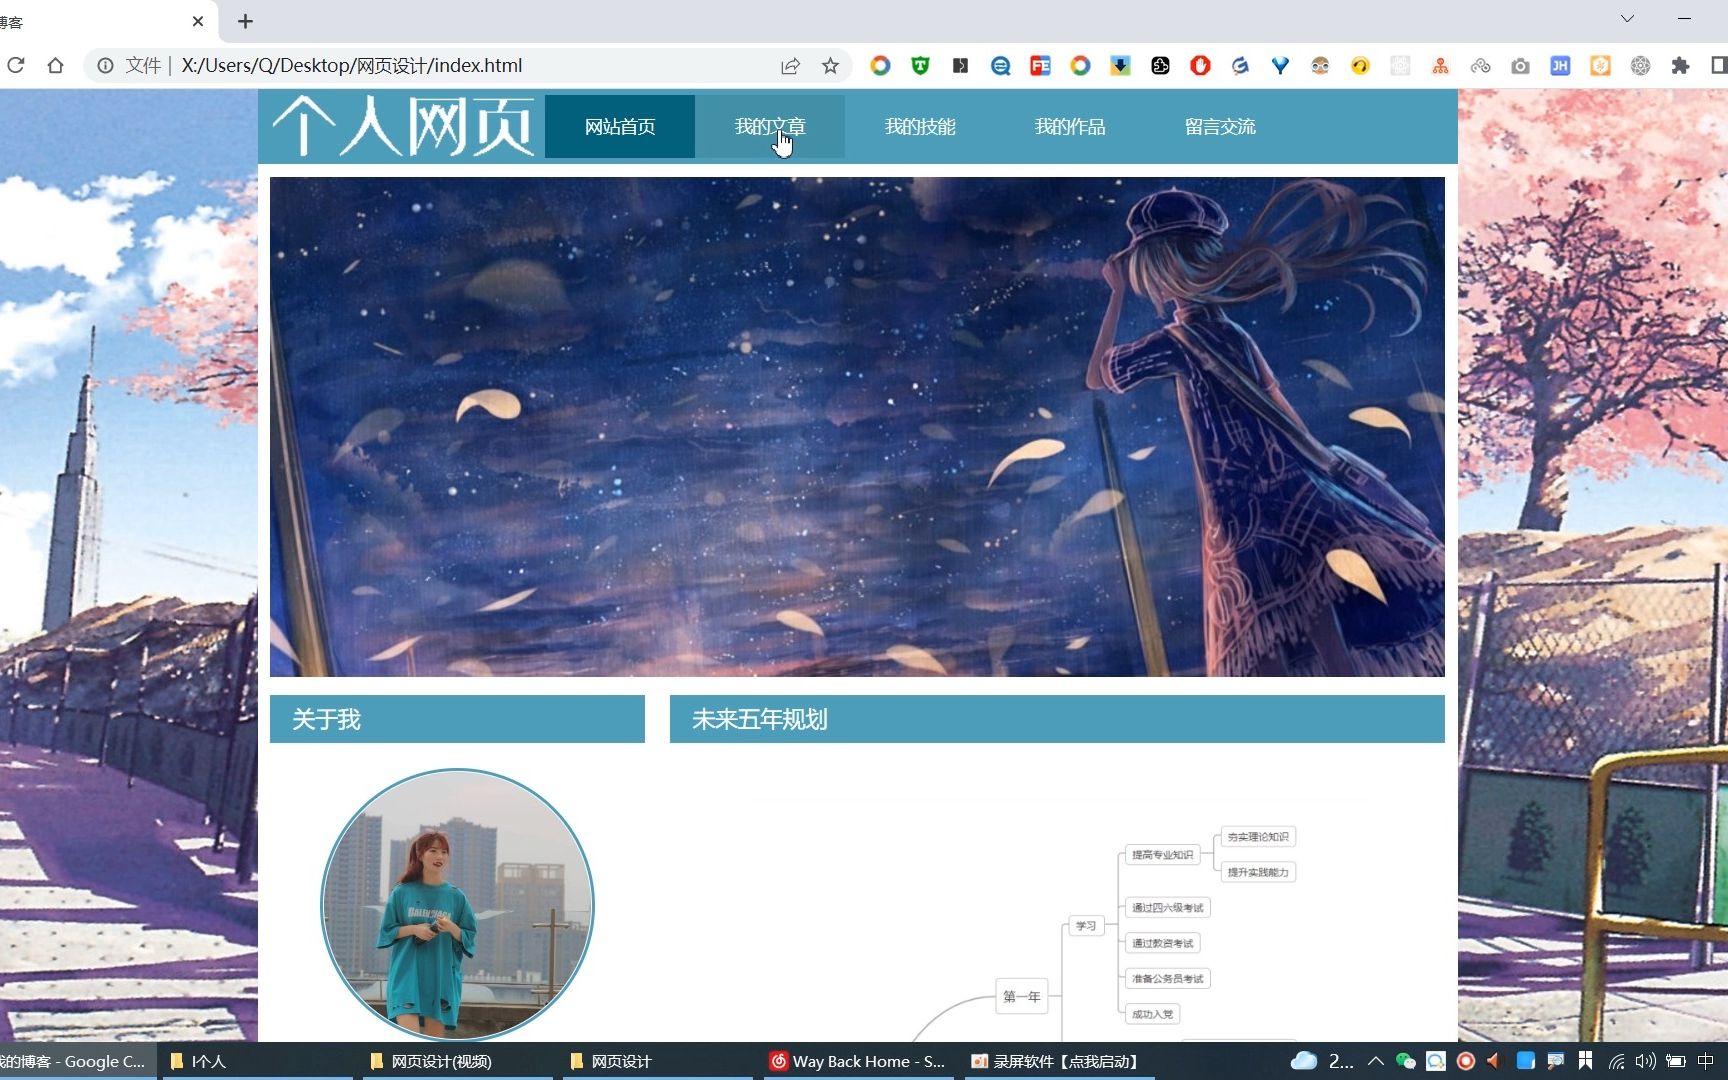Click the circular profile photo
This screenshot has height=1080, width=1728.
[x=457, y=905]
